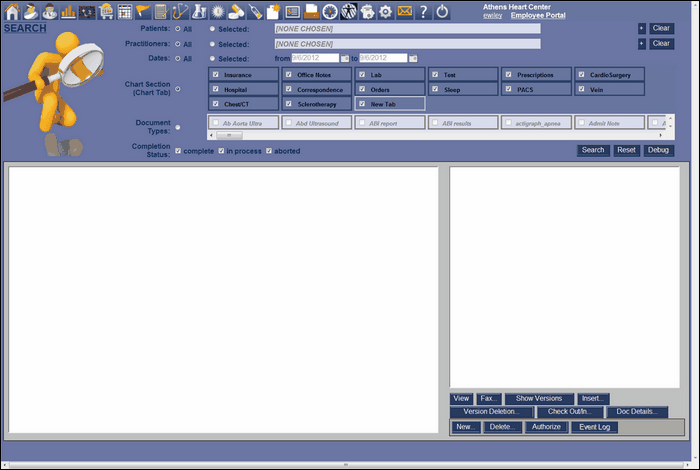
Task: Open the robot icon beside the gear
Action: coord(367,12)
